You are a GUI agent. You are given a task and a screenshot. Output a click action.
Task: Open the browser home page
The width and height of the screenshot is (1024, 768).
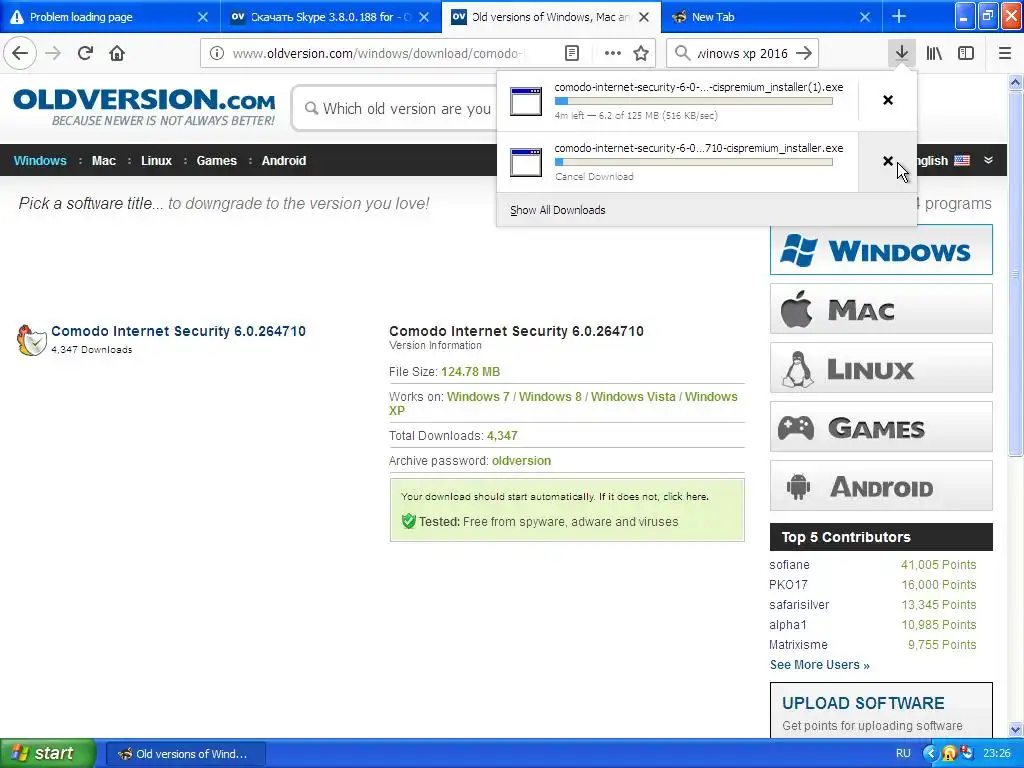(x=117, y=53)
